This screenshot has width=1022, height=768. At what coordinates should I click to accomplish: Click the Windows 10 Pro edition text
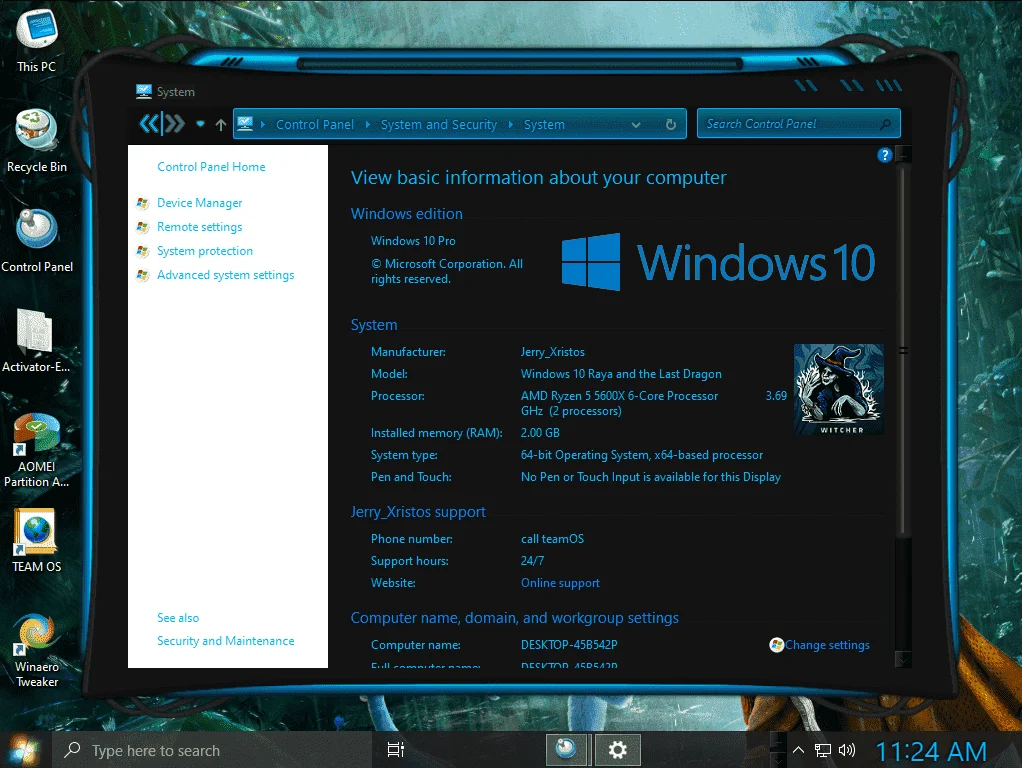point(413,241)
